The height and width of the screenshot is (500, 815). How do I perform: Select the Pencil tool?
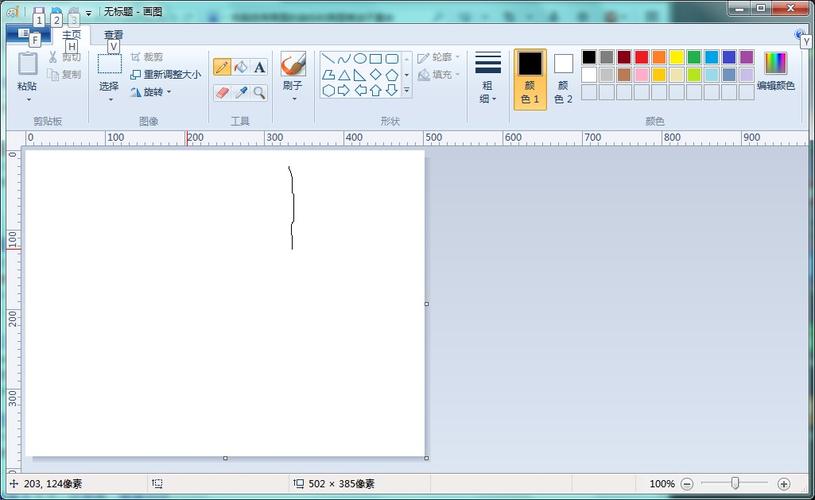point(222,67)
